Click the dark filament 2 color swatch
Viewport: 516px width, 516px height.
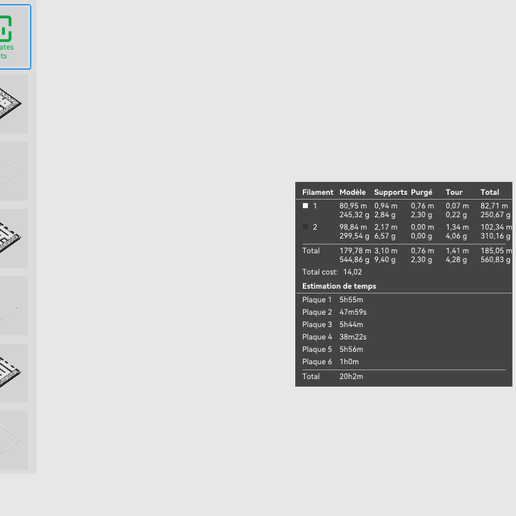click(x=305, y=227)
